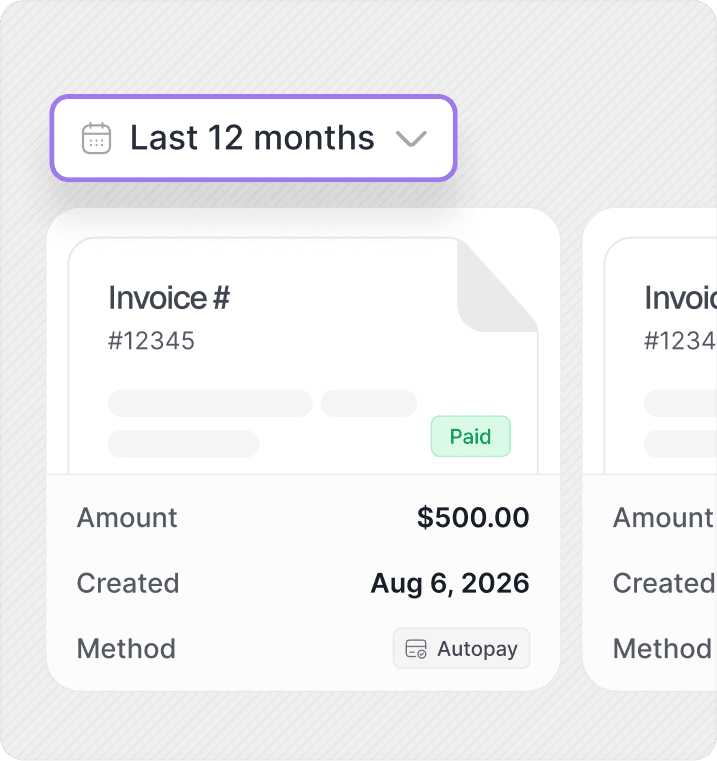Click the Autopay card icon
This screenshot has height=761, width=717.
[416, 649]
